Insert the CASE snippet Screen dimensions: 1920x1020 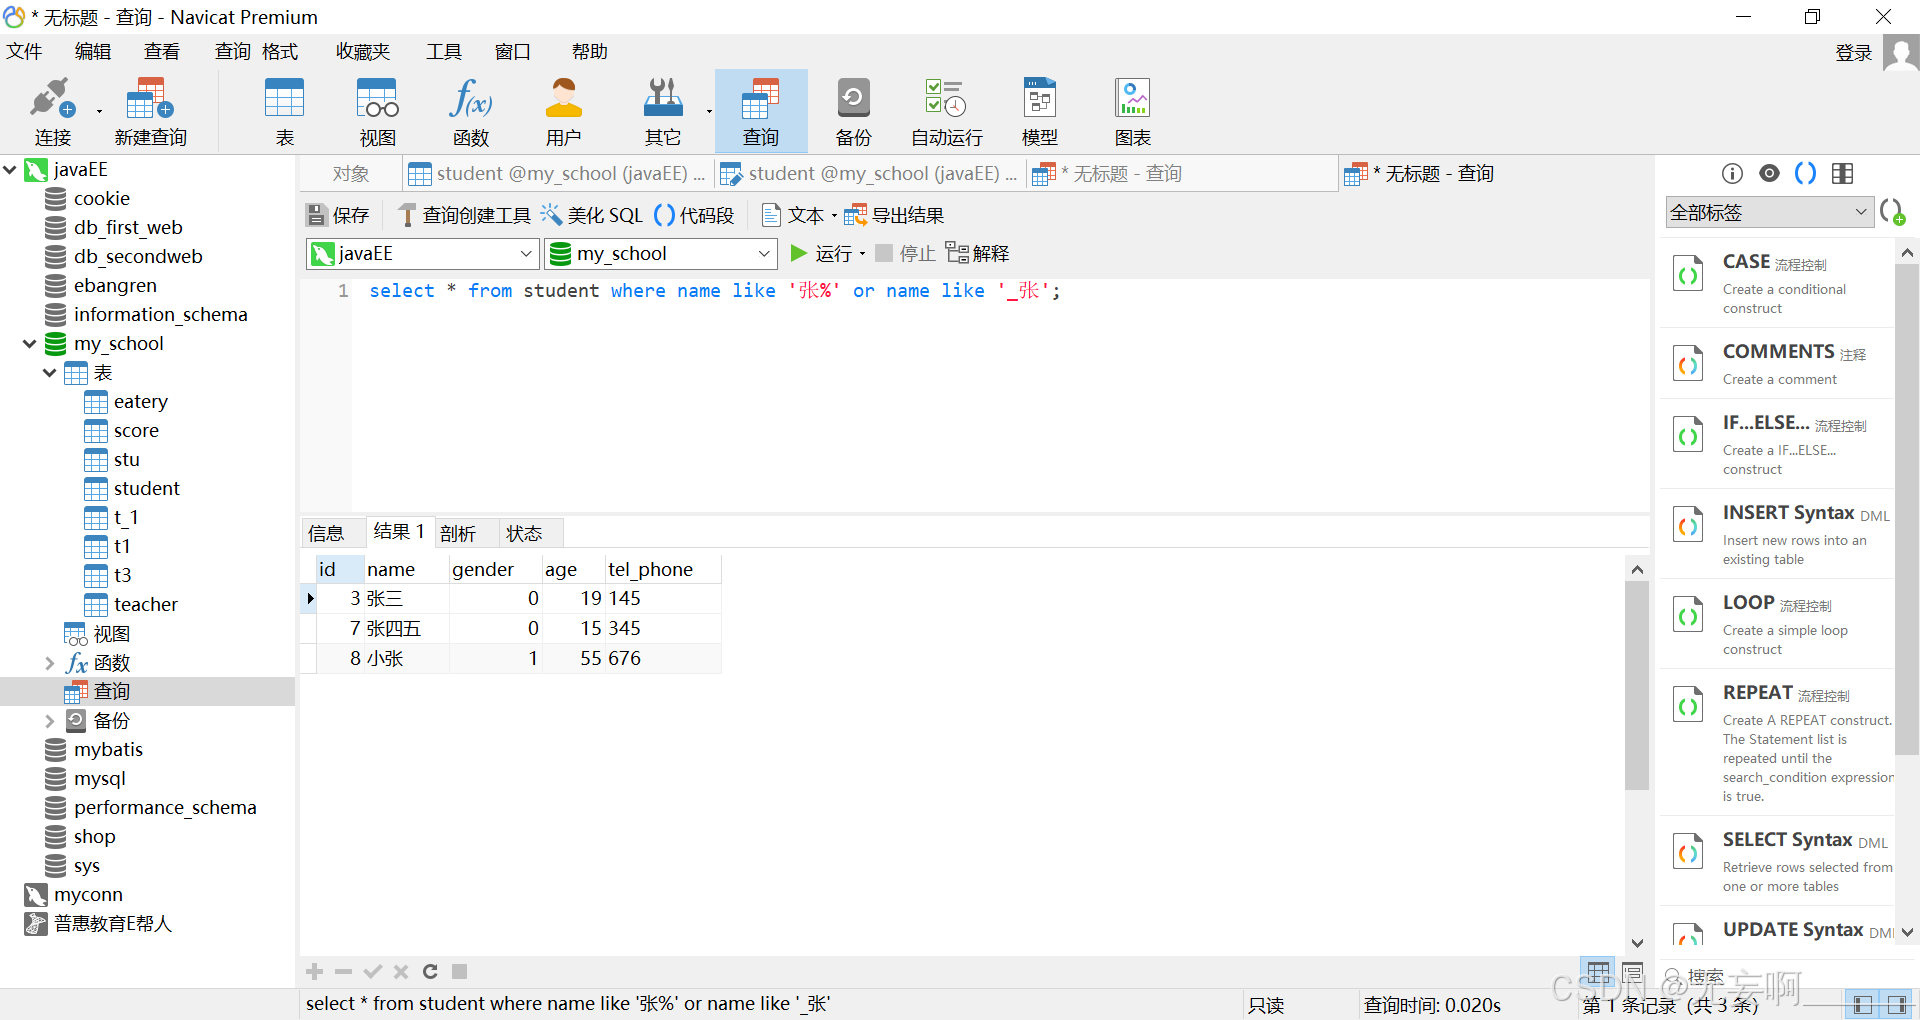(x=1778, y=283)
